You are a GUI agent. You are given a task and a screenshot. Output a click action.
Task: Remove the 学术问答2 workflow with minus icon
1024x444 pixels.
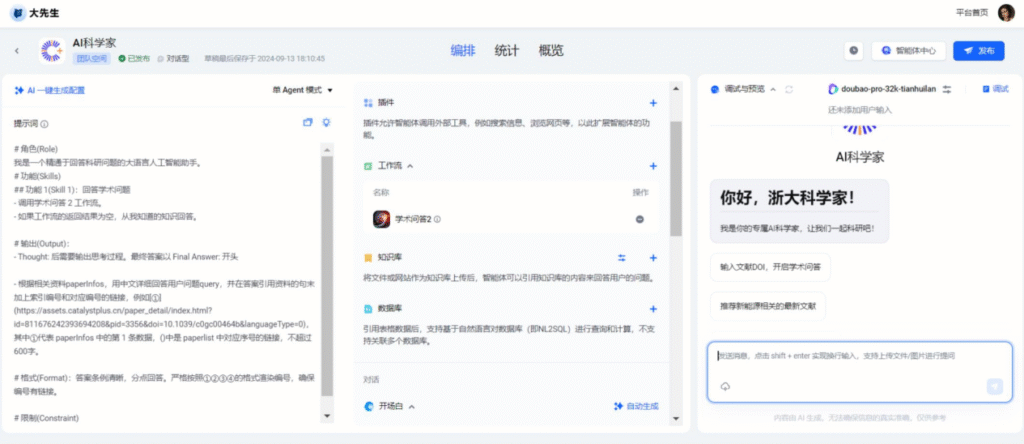pos(640,219)
